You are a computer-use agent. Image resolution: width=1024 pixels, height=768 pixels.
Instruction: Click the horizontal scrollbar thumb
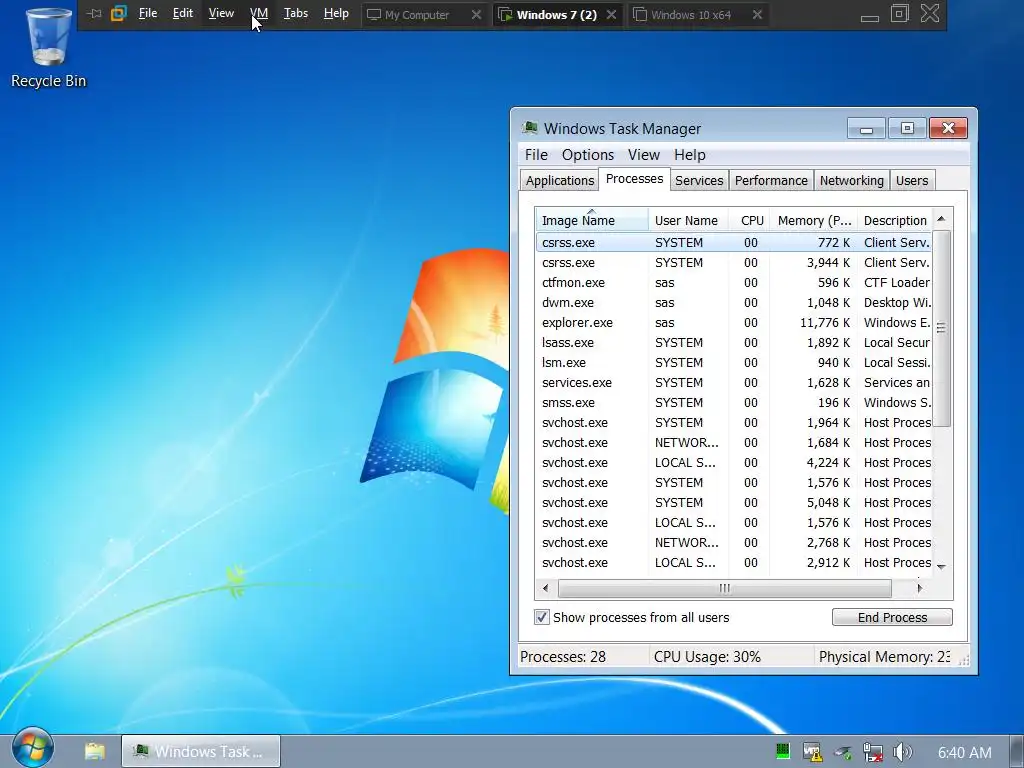click(724, 588)
